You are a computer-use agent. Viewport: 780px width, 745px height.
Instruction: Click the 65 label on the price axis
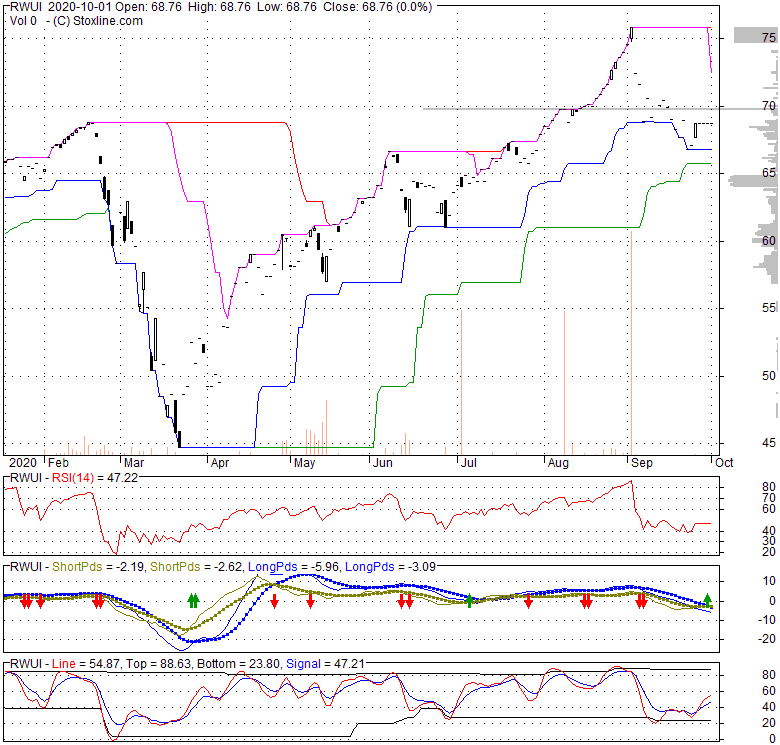click(769, 173)
